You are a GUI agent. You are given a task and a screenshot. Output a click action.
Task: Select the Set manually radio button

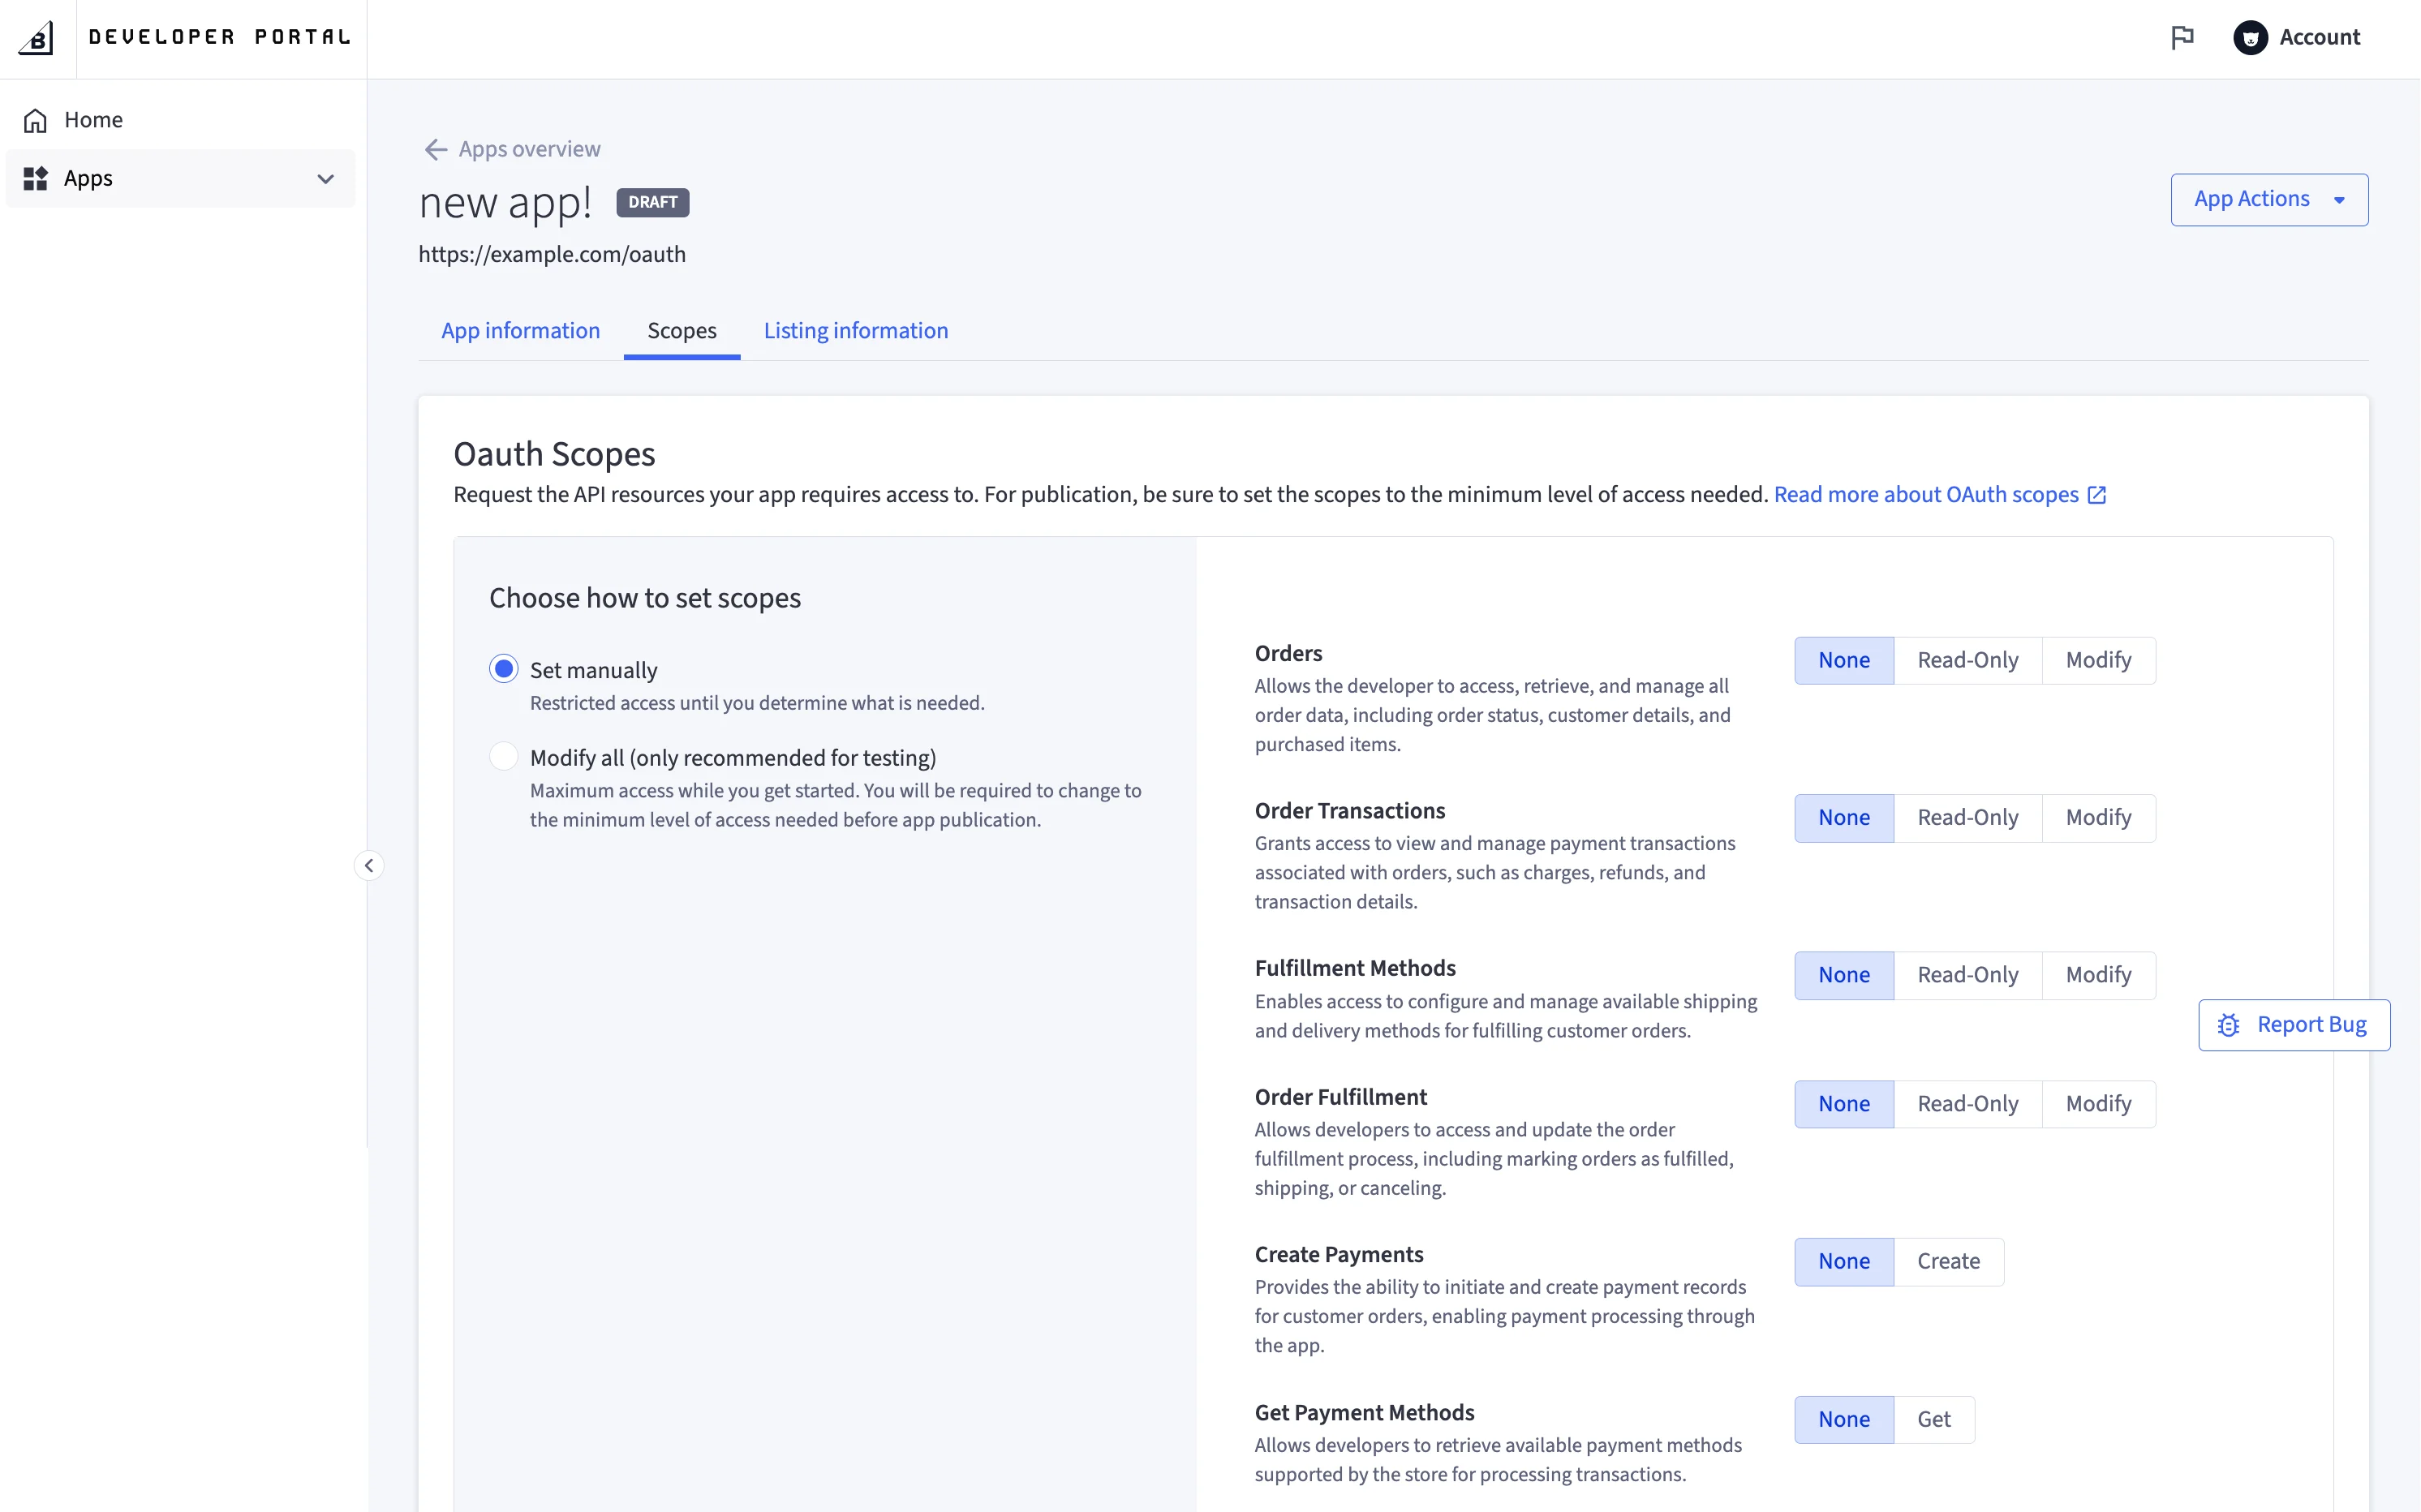504,668
